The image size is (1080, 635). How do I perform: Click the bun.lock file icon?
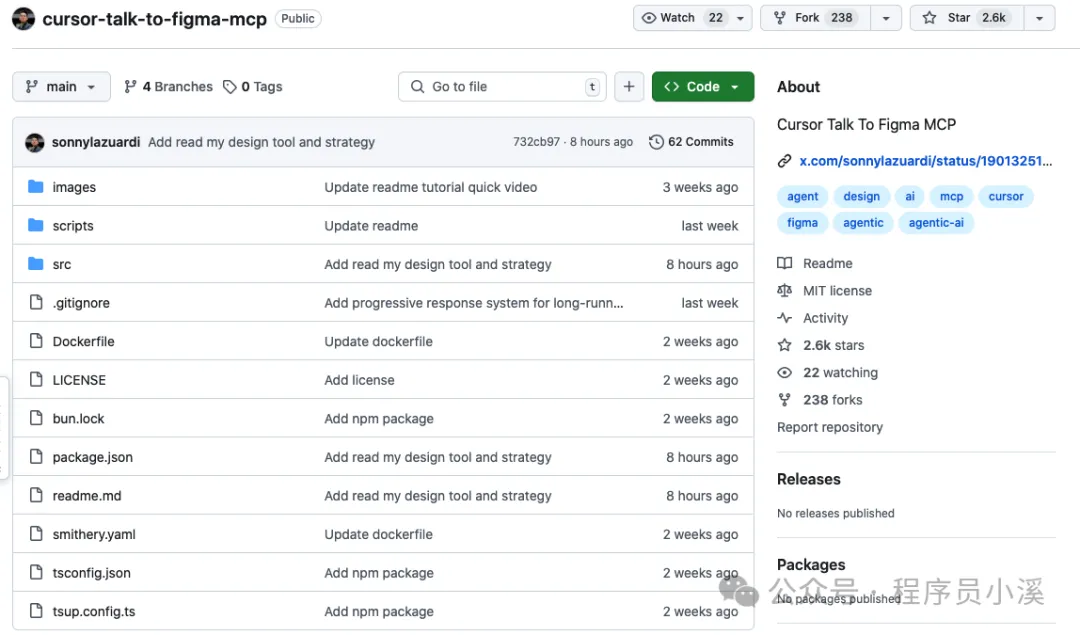pos(36,418)
